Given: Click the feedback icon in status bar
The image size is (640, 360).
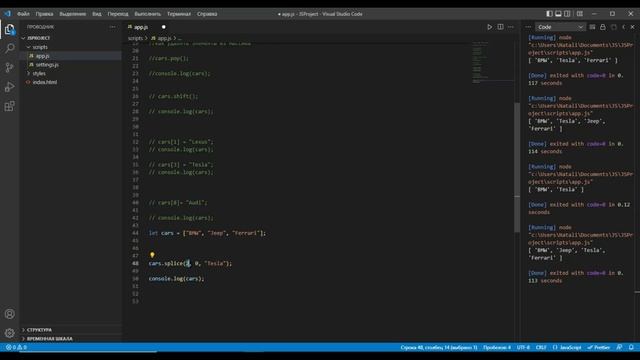Looking at the screenshot, I should click(x=619, y=347).
